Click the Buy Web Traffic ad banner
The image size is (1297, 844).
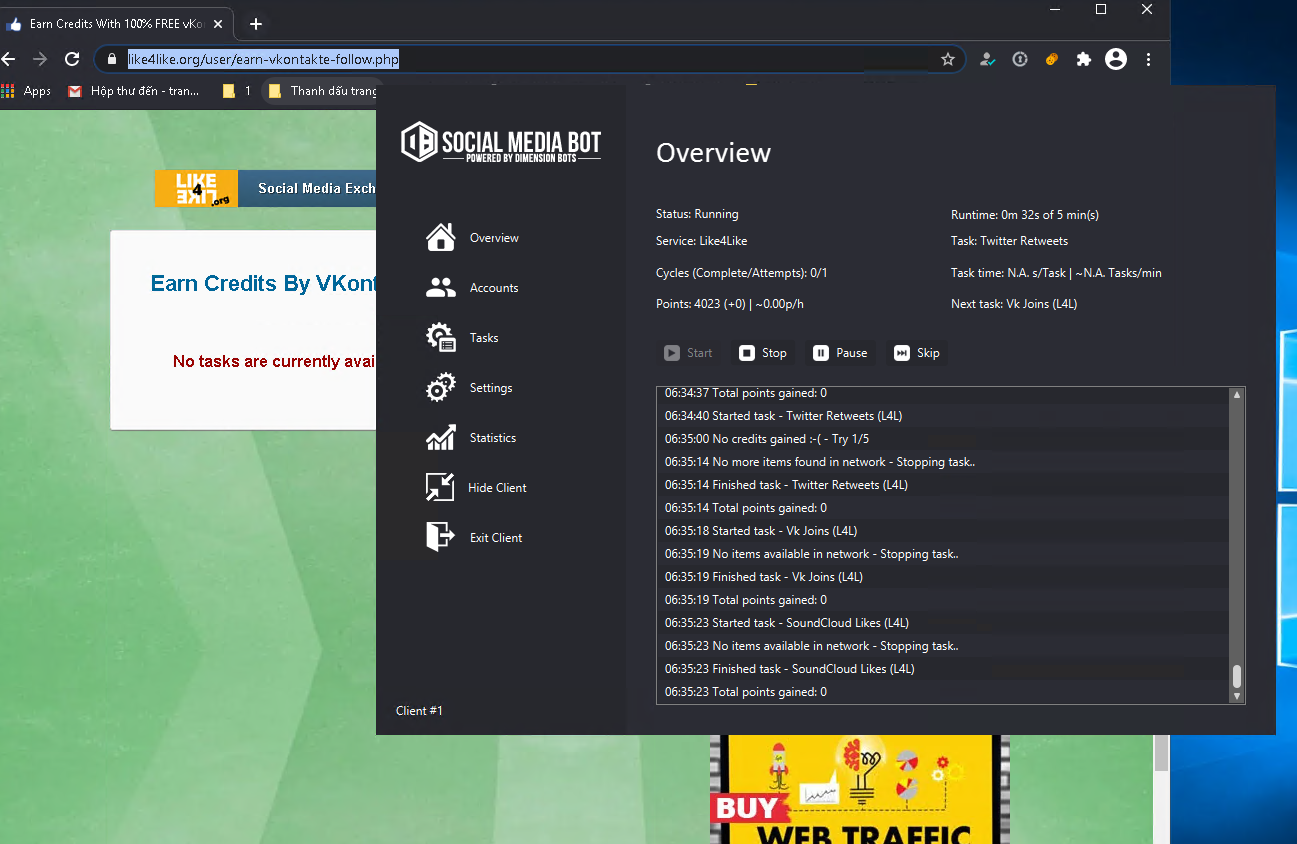coord(860,790)
